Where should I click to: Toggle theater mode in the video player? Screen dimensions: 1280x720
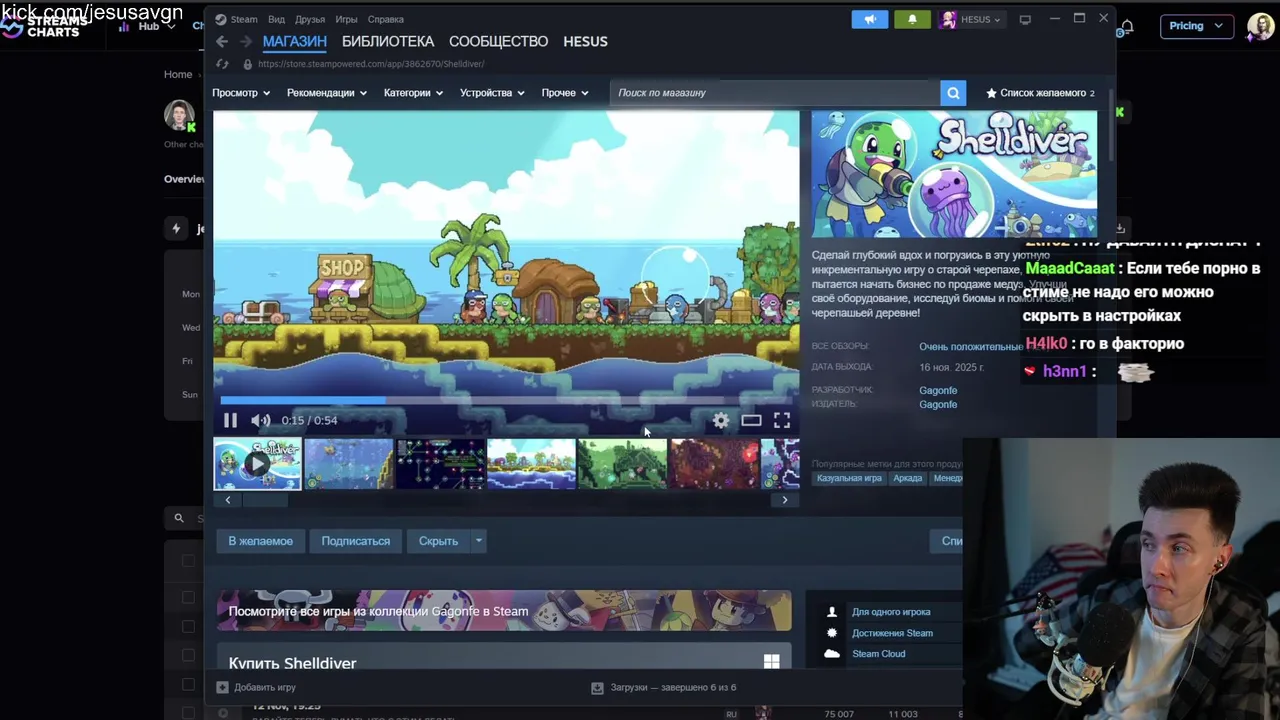pyautogui.click(x=751, y=421)
